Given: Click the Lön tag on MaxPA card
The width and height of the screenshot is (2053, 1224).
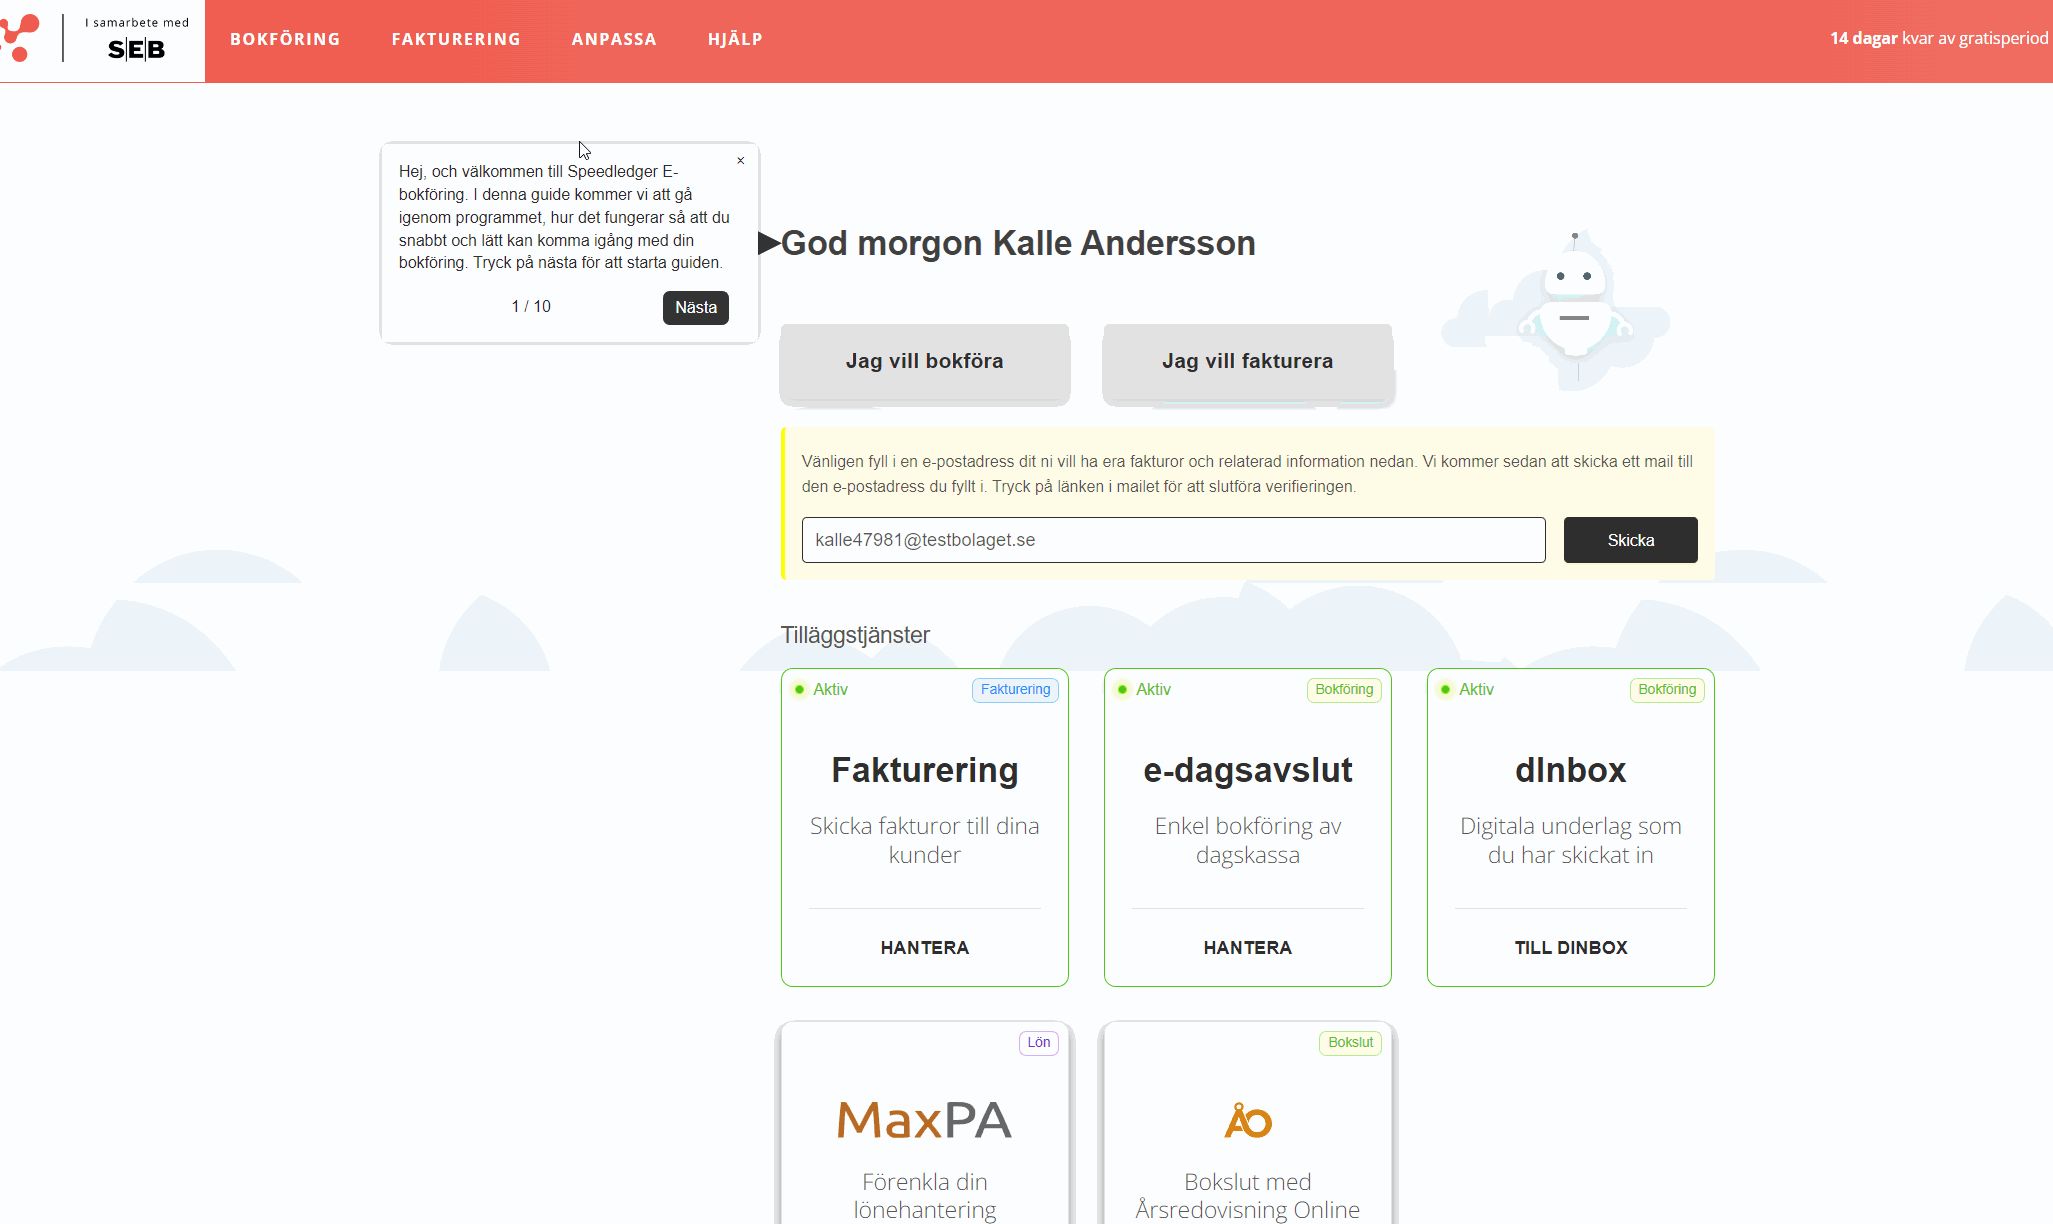Looking at the screenshot, I should (1039, 1043).
